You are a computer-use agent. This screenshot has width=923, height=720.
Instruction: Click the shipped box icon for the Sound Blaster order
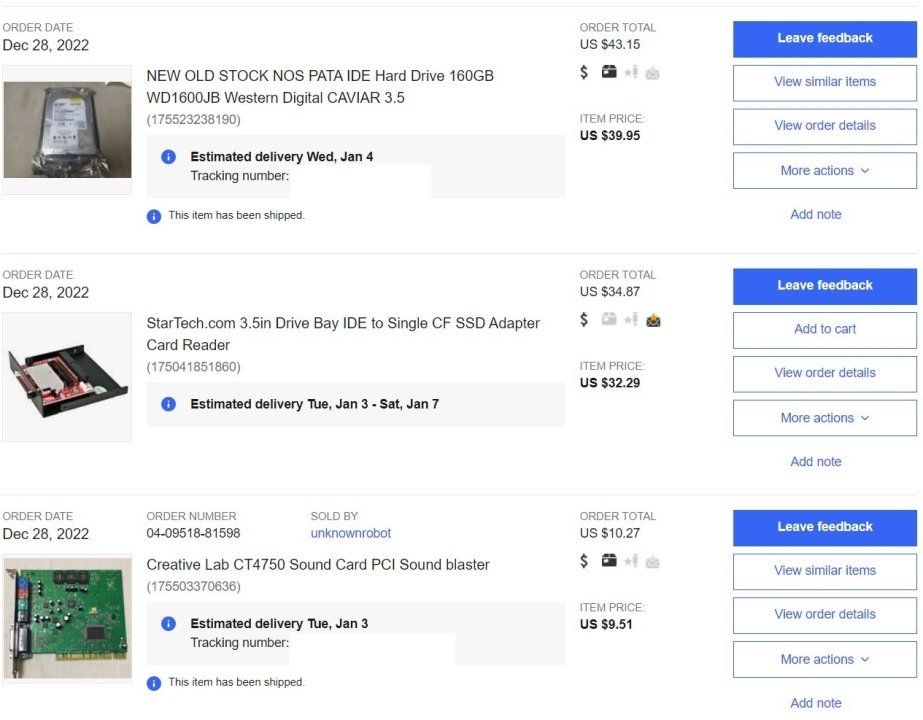pyautogui.click(x=609, y=561)
